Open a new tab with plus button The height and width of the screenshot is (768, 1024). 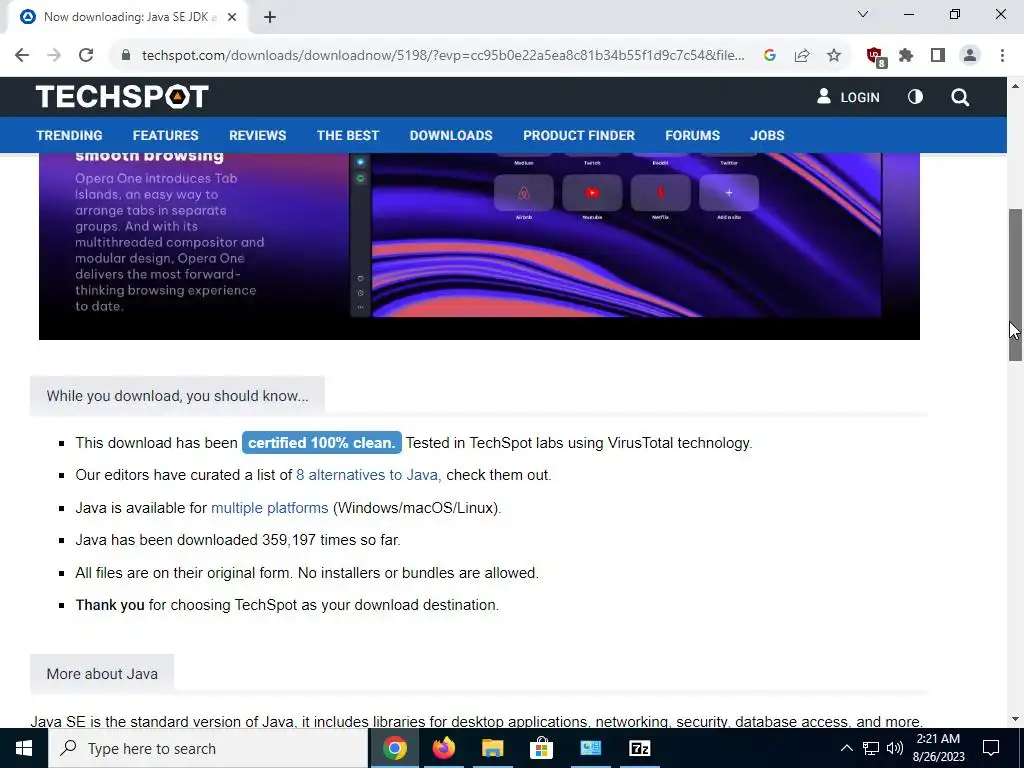(x=270, y=17)
